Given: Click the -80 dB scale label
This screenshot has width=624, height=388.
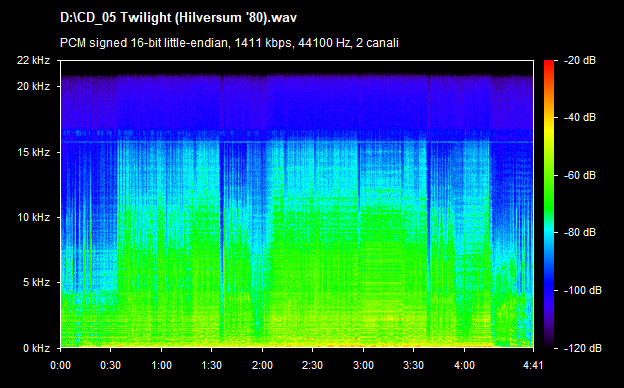Looking at the screenshot, I should pyautogui.click(x=580, y=232).
